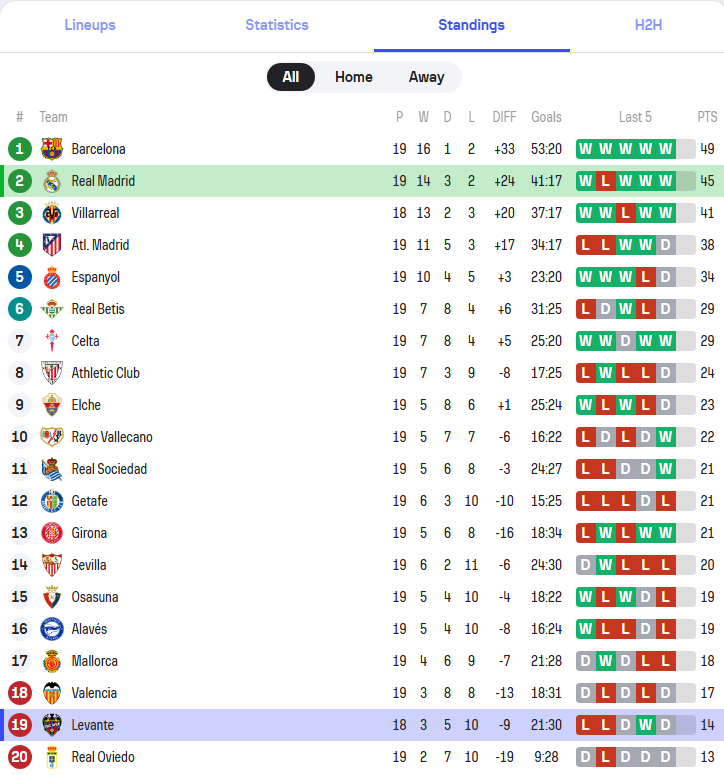Screen dimensions: 724x775
Task: Select the All standings filter
Action: pyautogui.click(x=290, y=77)
